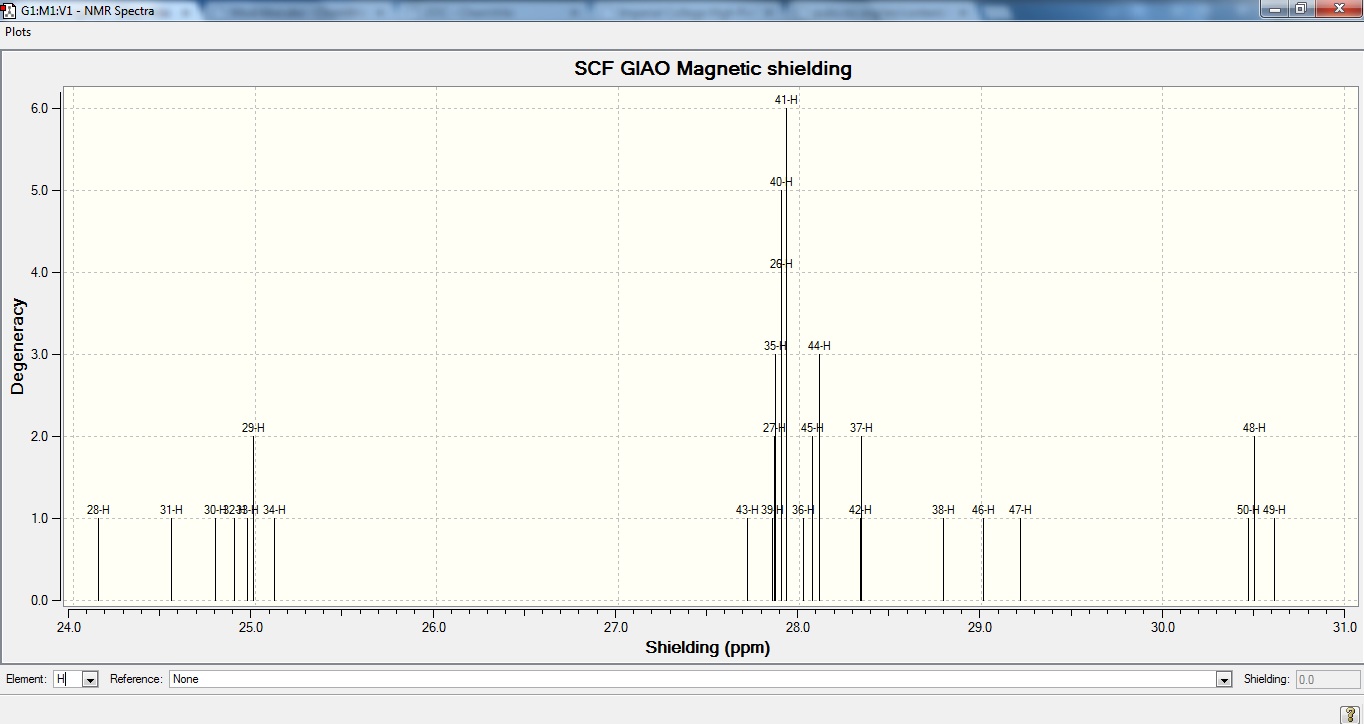The height and width of the screenshot is (724, 1364).
Task: Click the 31-H peak label
Action: [x=171, y=510]
